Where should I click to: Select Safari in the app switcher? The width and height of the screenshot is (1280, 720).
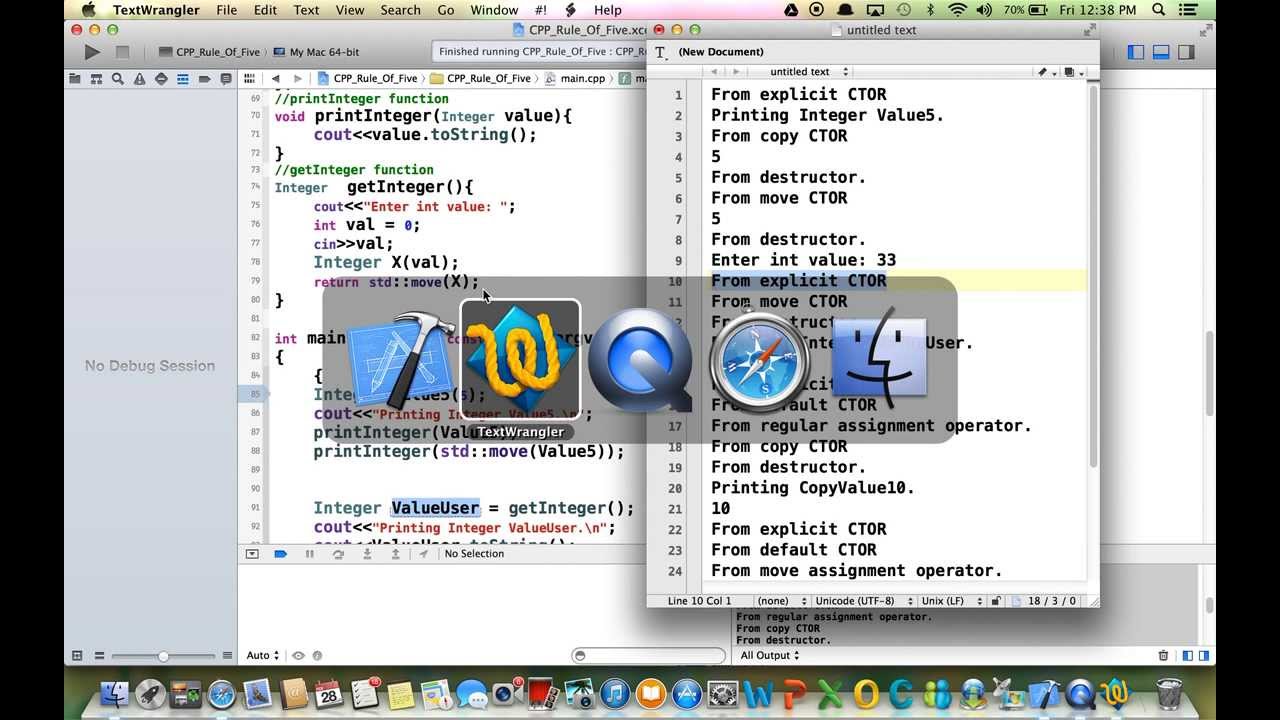[x=760, y=360]
